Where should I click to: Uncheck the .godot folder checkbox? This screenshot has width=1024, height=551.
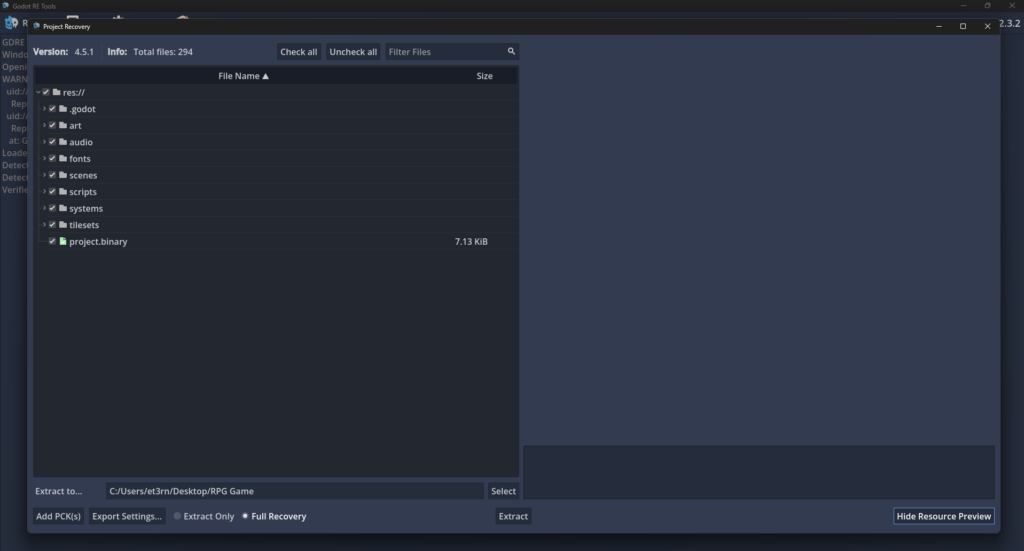pyautogui.click(x=52, y=109)
